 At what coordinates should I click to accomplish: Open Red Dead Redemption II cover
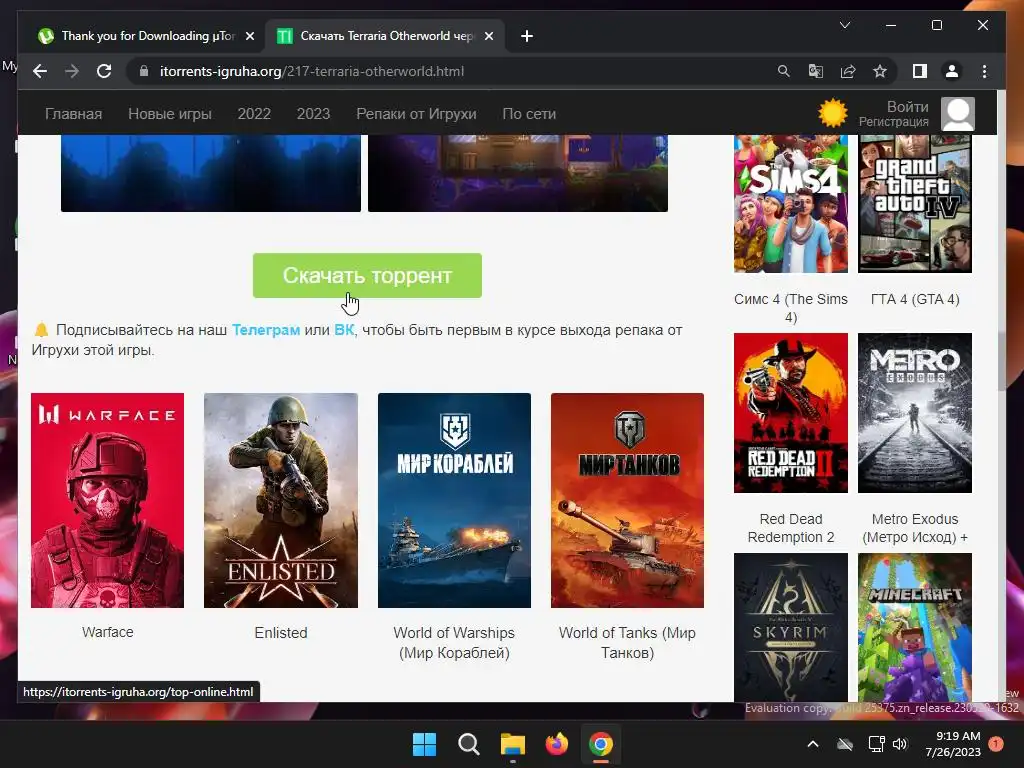click(x=791, y=413)
